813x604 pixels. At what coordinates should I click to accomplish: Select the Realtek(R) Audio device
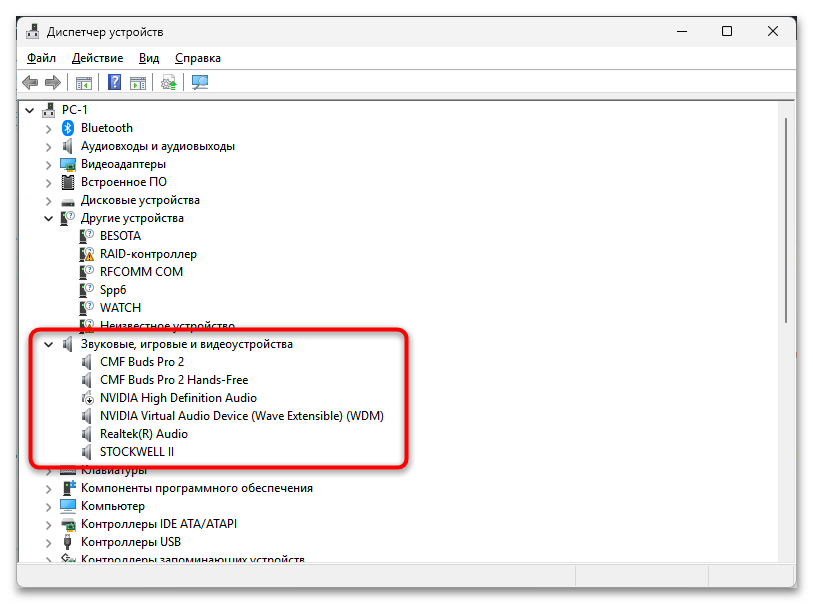pos(143,434)
